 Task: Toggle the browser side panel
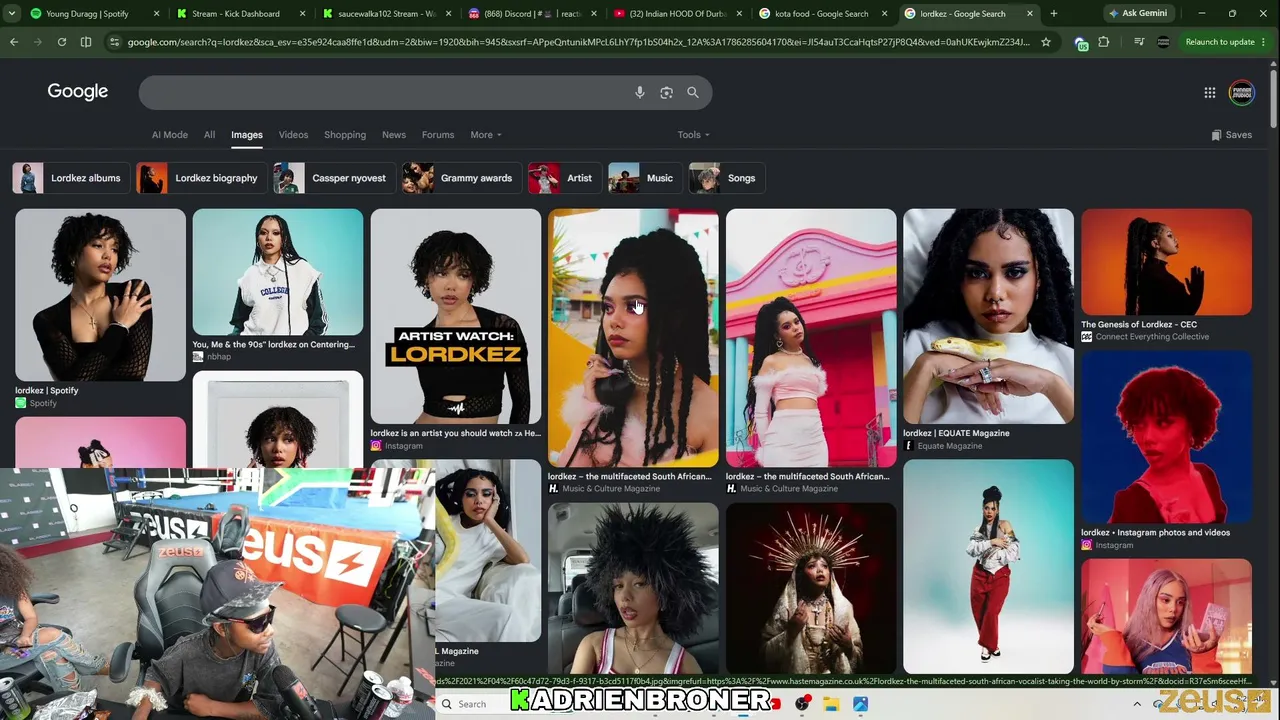click(x=86, y=42)
